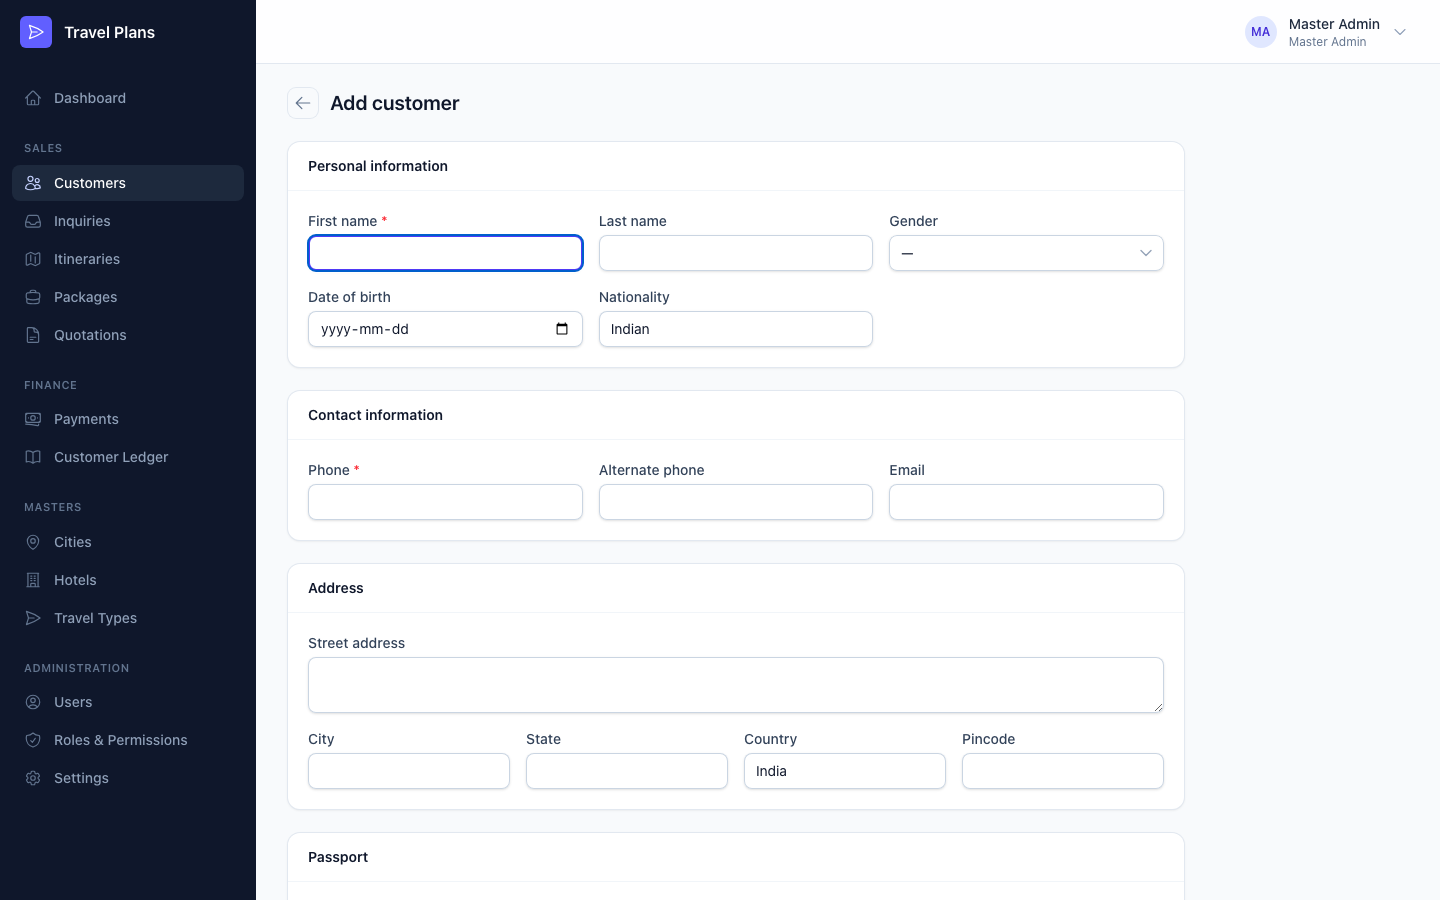Go back using the arrow button
Image resolution: width=1440 pixels, height=900 pixels.
(303, 103)
